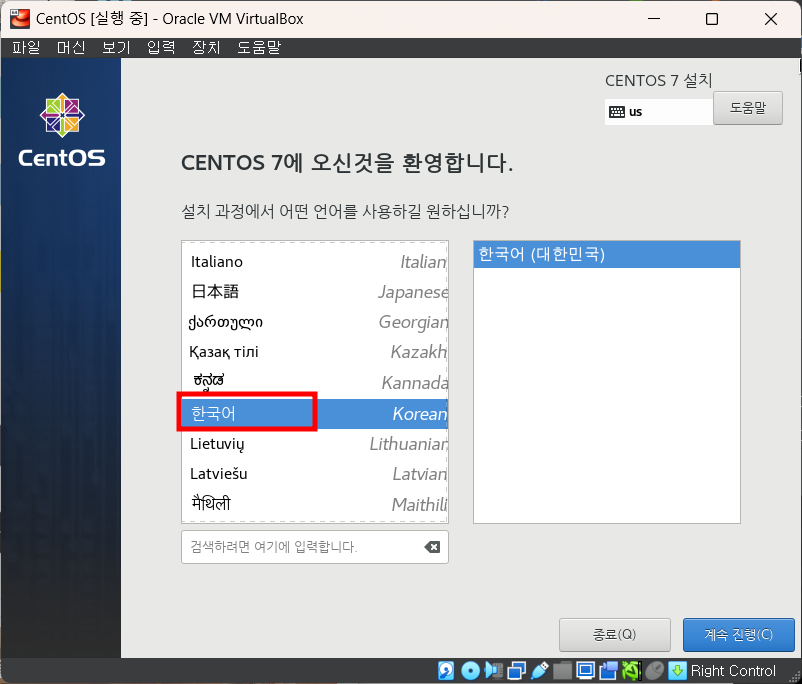The height and width of the screenshot is (684, 802).
Task: Click the USB devices icon in status bar
Action: [x=540, y=670]
